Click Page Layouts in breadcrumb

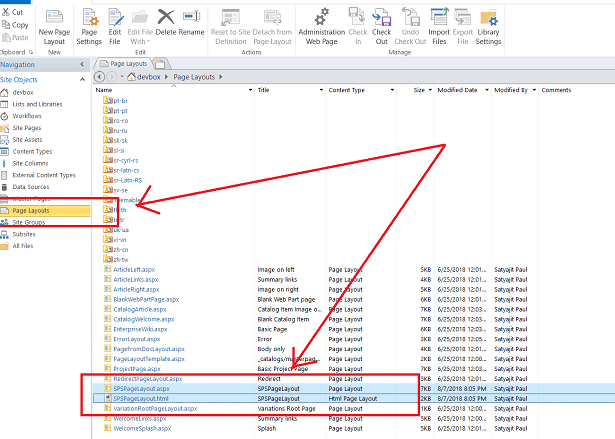point(194,77)
